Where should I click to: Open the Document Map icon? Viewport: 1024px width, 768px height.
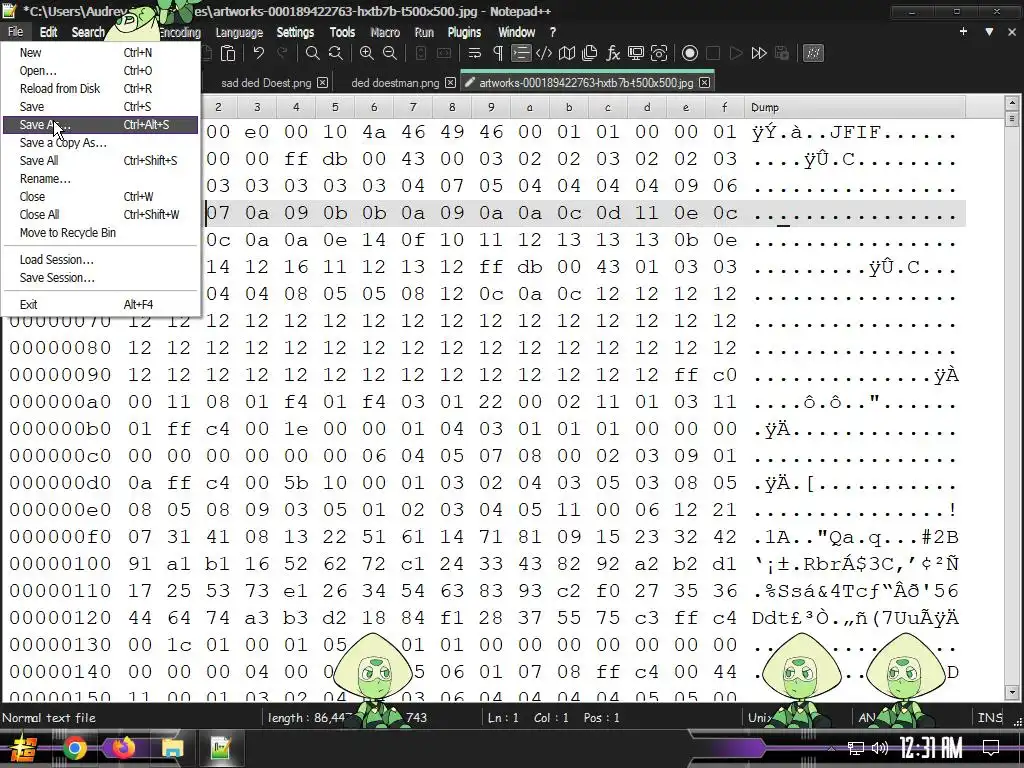(x=567, y=54)
